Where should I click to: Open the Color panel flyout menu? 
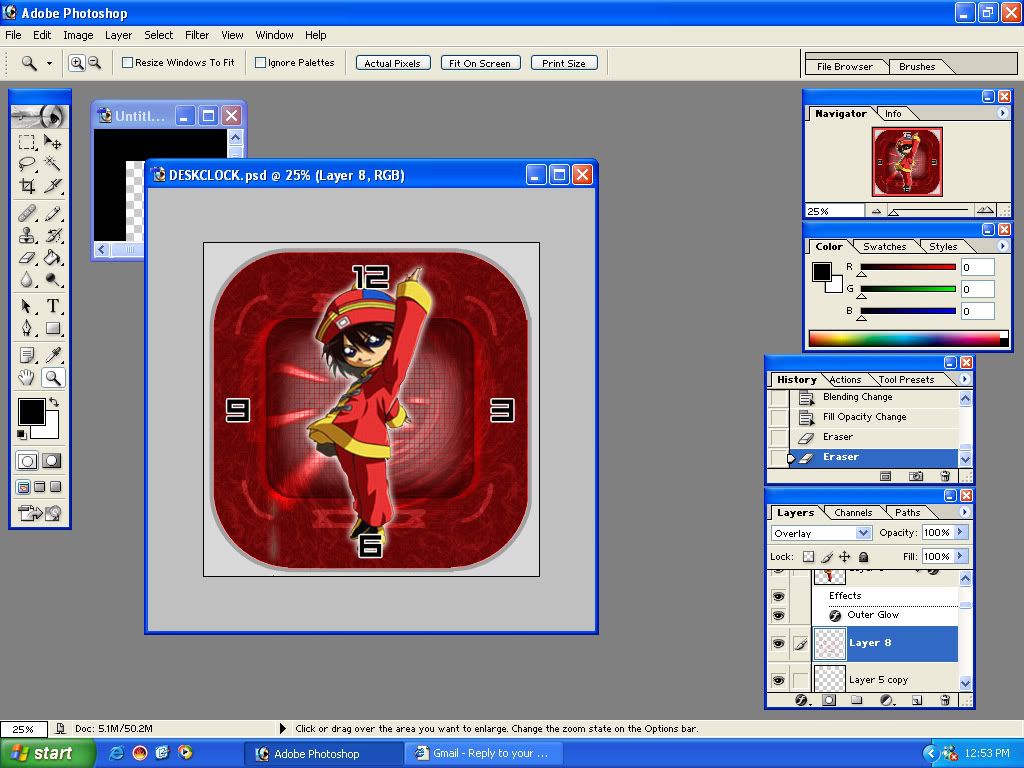pos(1002,246)
